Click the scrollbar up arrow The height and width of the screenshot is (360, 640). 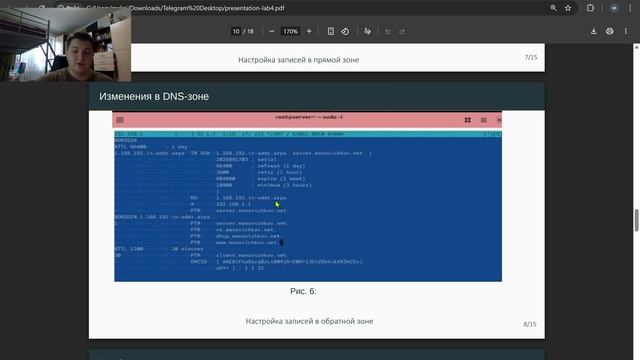[636, 47]
